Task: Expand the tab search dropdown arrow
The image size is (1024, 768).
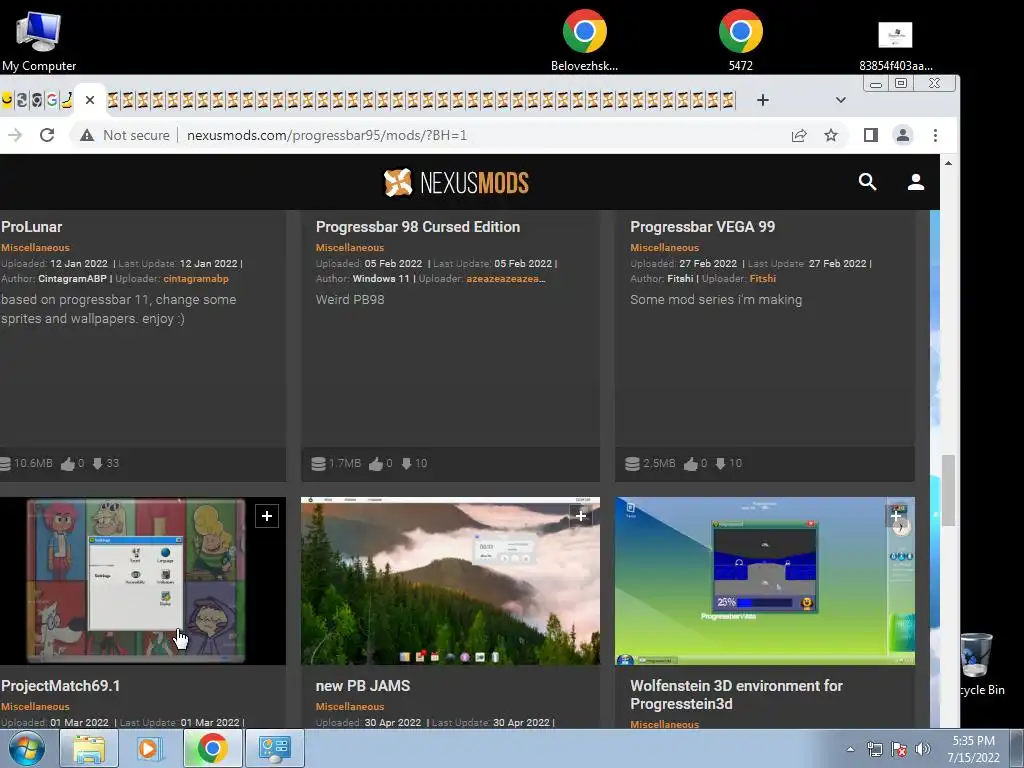Action: (x=840, y=100)
